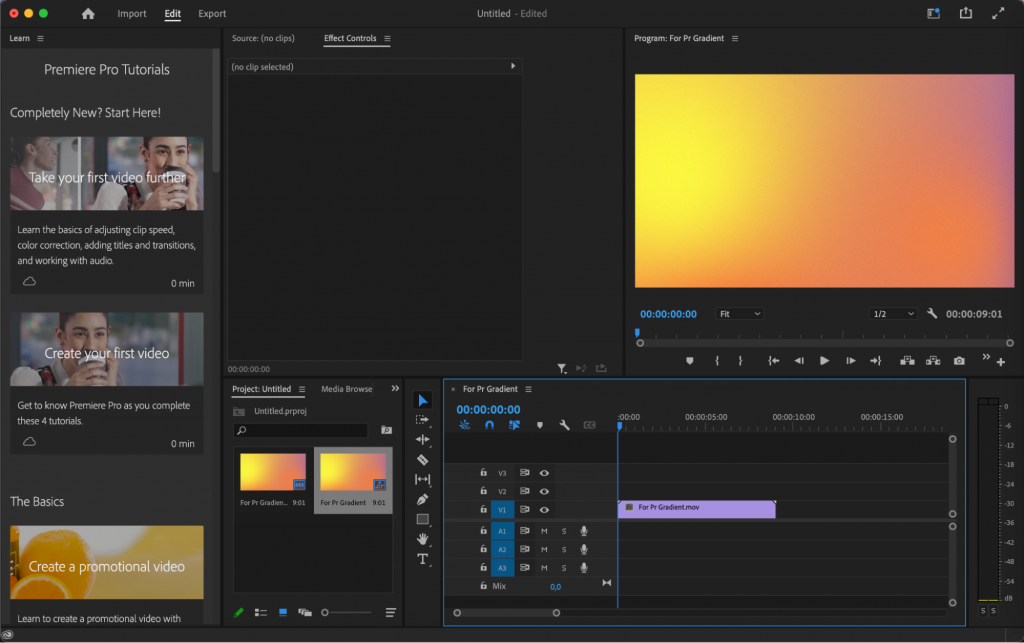This screenshot has width=1024, height=643.
Task: Enable Snap in the timeline
Action: pos(489,424)
